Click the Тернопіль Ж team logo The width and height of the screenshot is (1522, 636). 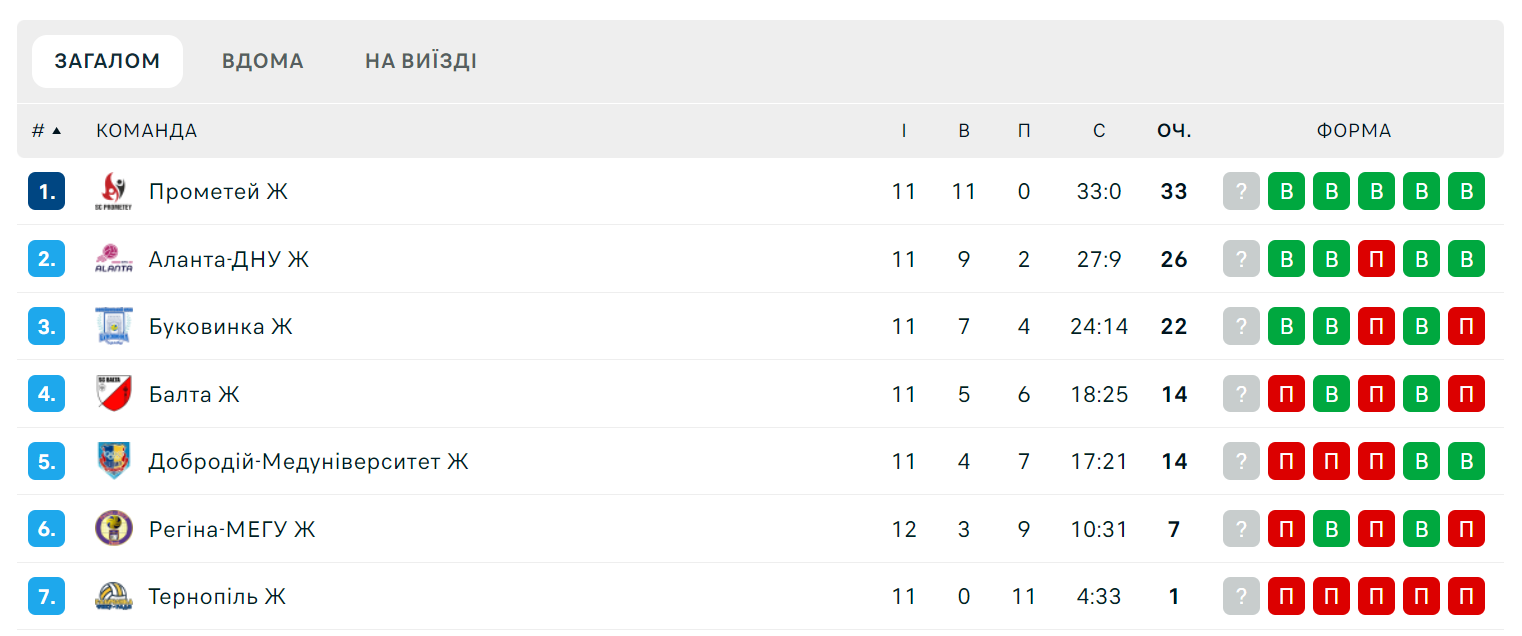(113, 597)
